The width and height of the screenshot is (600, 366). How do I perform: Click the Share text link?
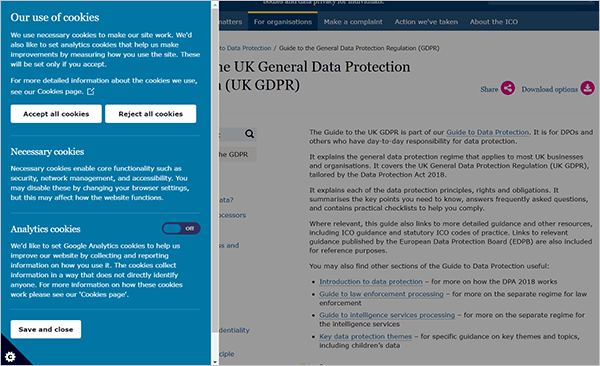click(x=489, y=89)
